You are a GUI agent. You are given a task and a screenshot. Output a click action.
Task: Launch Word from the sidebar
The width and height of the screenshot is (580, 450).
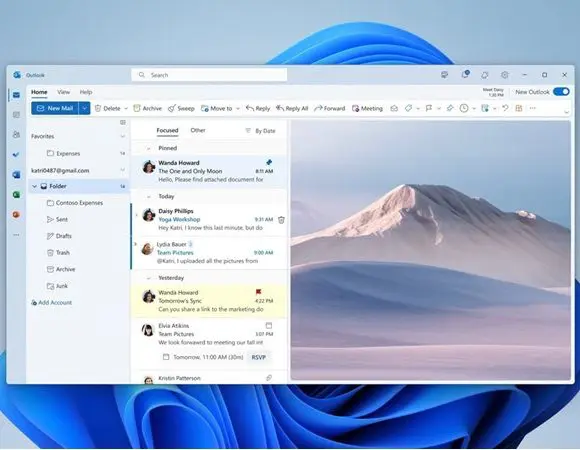[x=16, y=175]
